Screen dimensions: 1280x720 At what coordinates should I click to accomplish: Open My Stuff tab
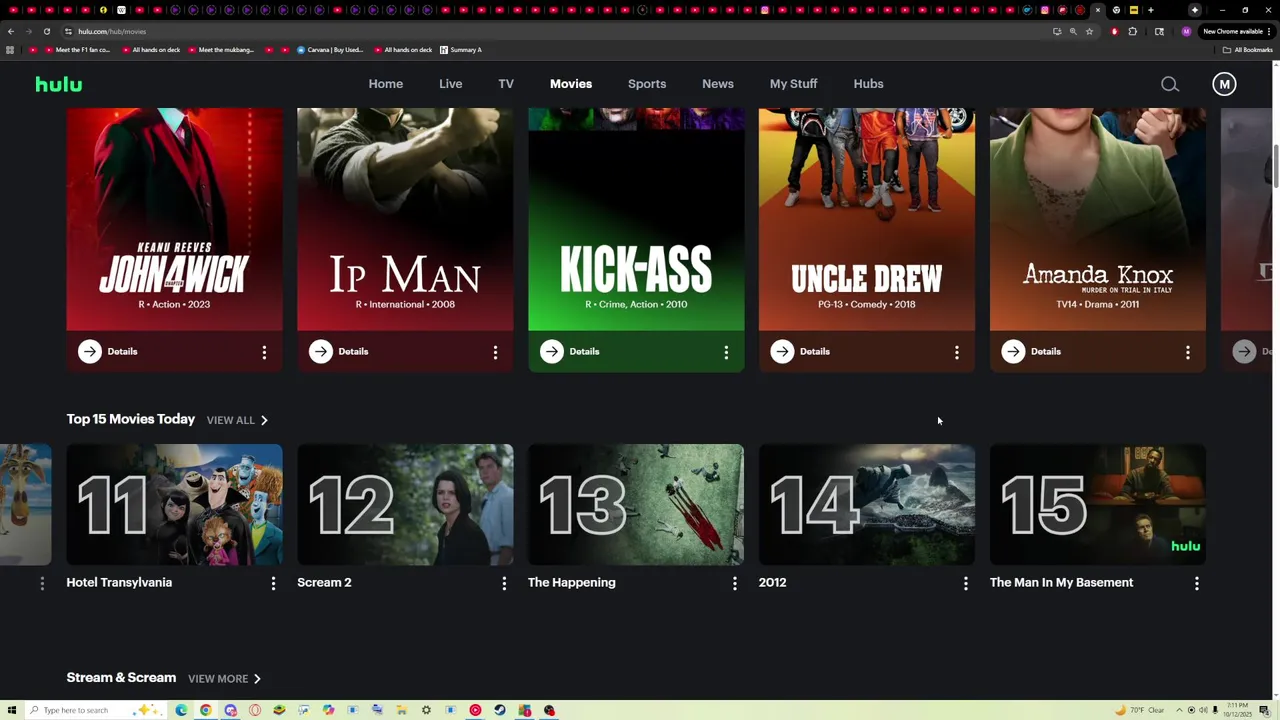click(x=794, y=84)
